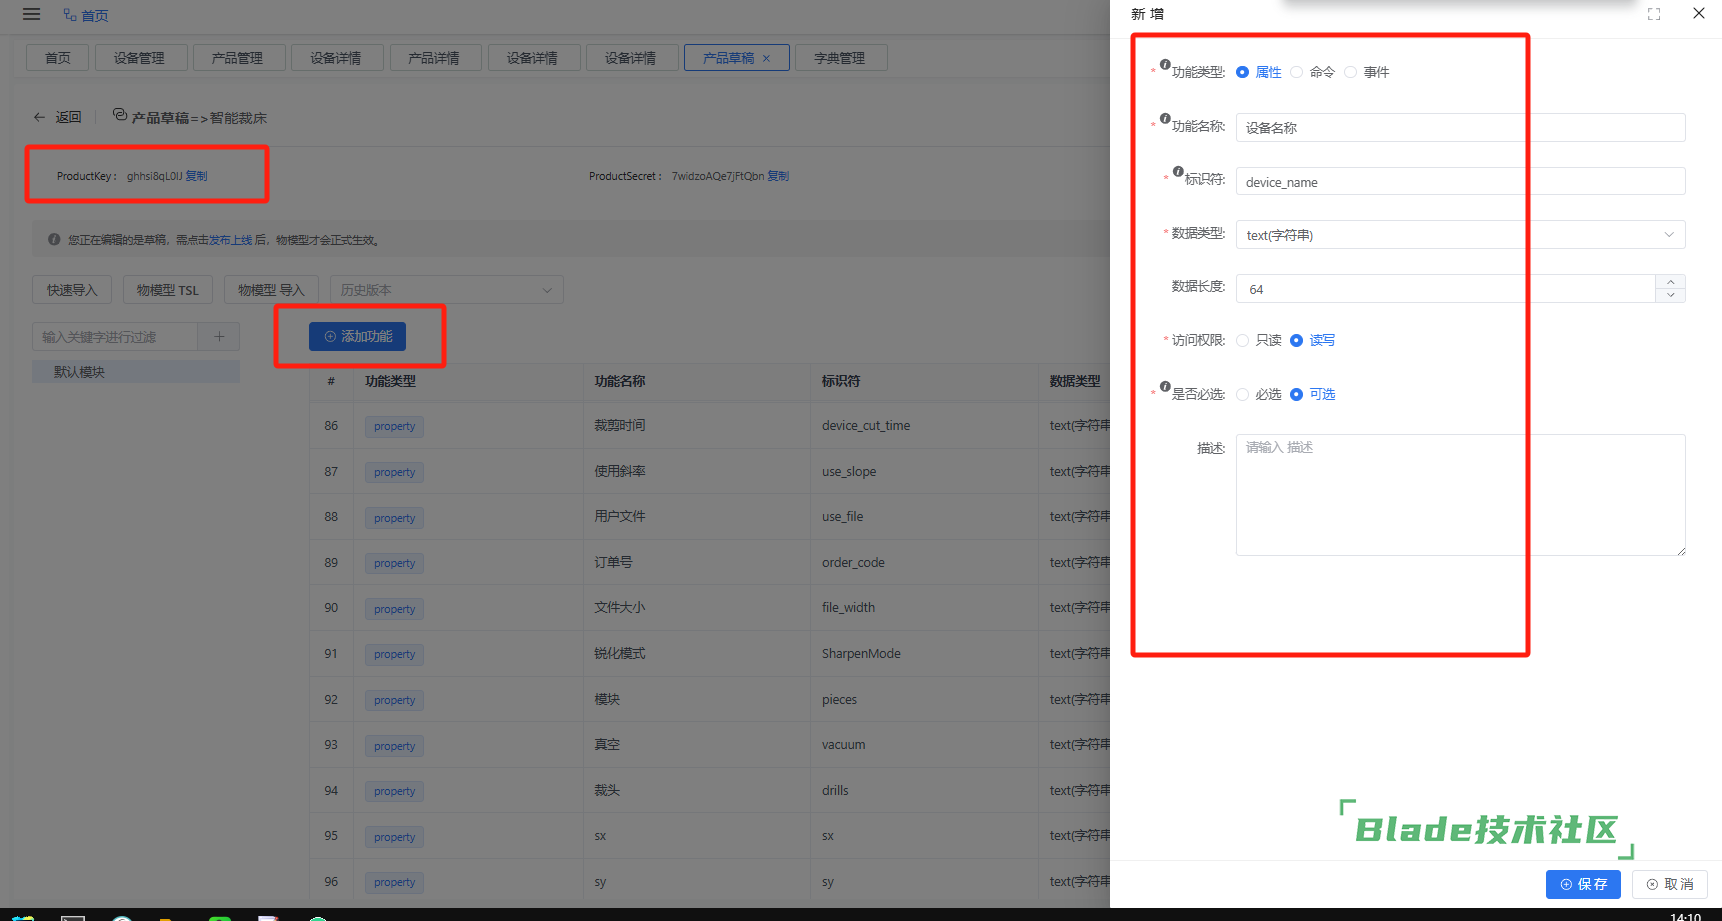Click 复制 link next to ProductKey
Image resolution: width=1722 pixels, height=921 pixels.
pos(197,176)
